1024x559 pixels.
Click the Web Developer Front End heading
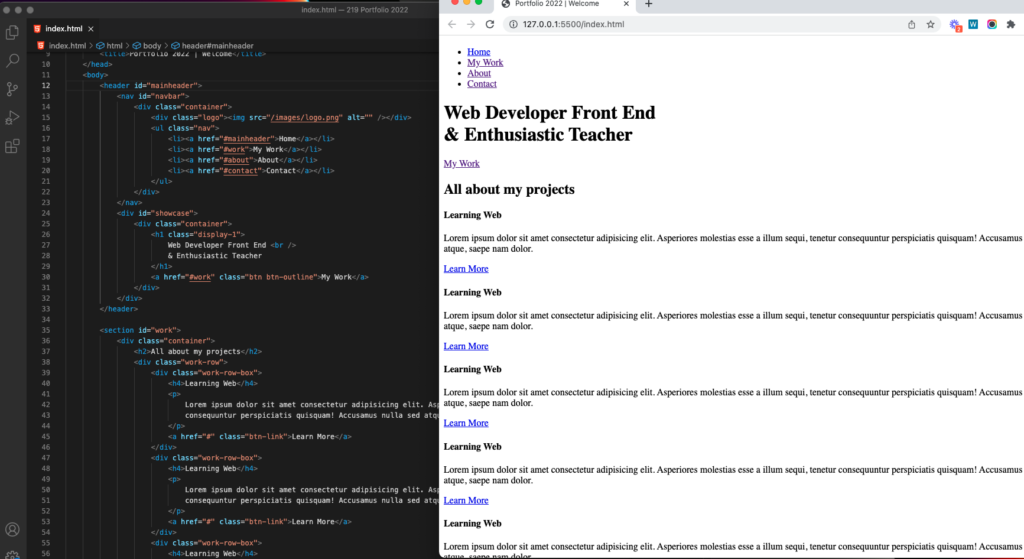549,123
